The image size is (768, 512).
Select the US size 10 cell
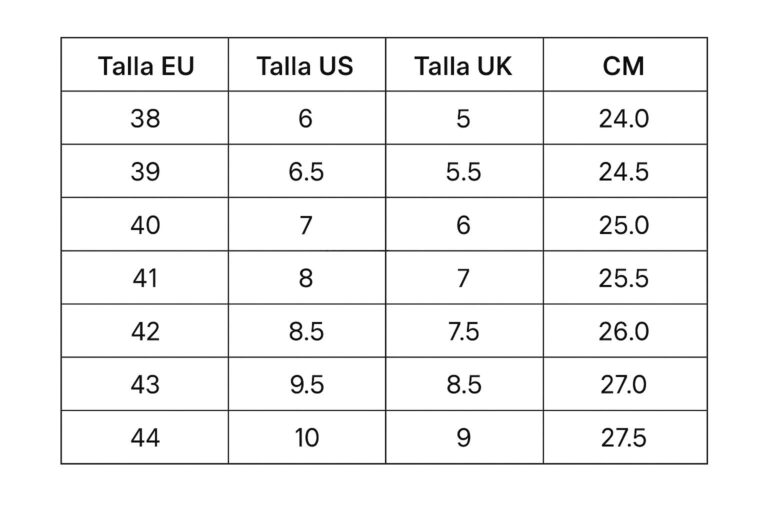[305, 437]
